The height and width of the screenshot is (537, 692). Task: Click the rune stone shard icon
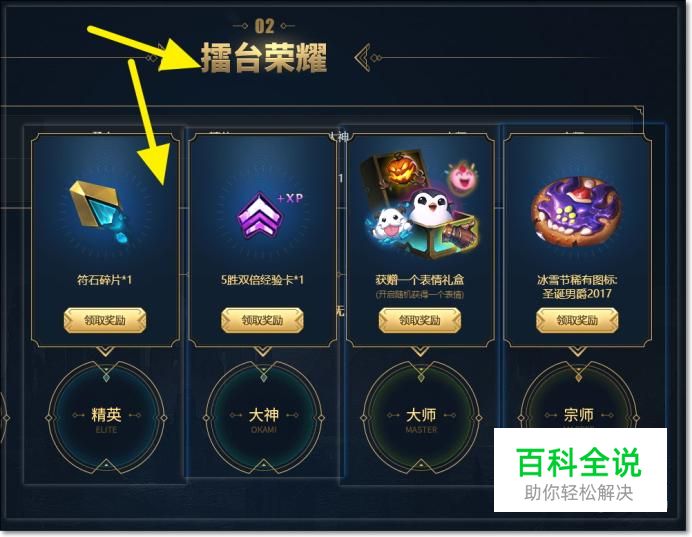(100, 212)
